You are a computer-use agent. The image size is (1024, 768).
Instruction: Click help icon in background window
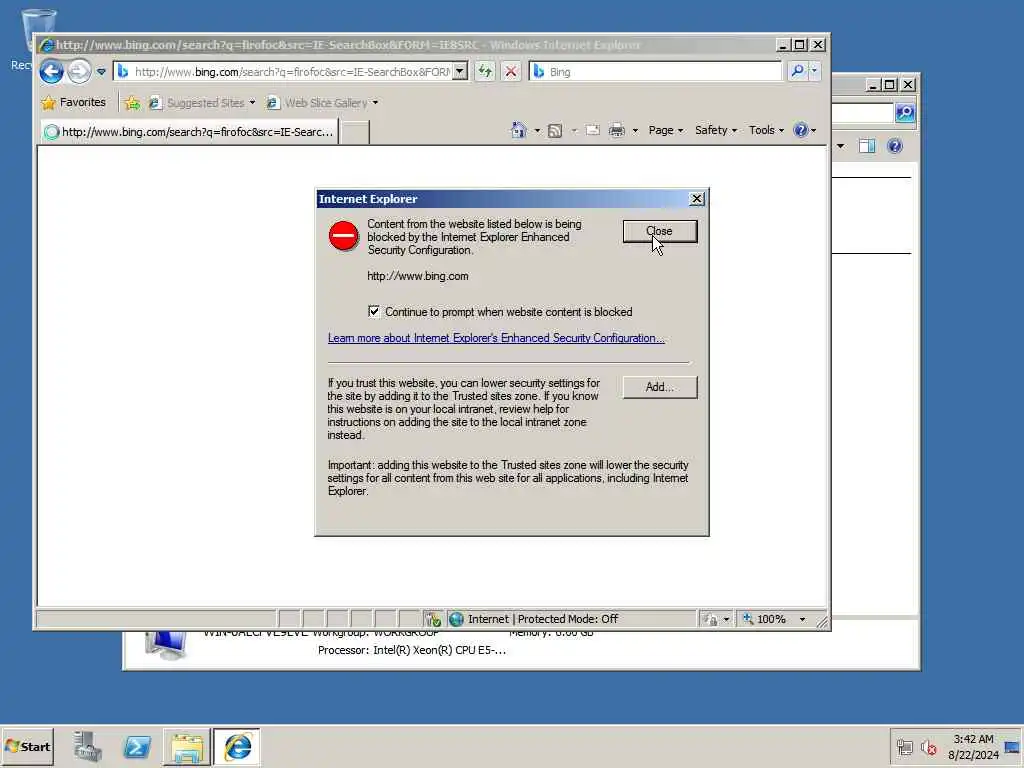pyautogui.click(x=895, y=146)
